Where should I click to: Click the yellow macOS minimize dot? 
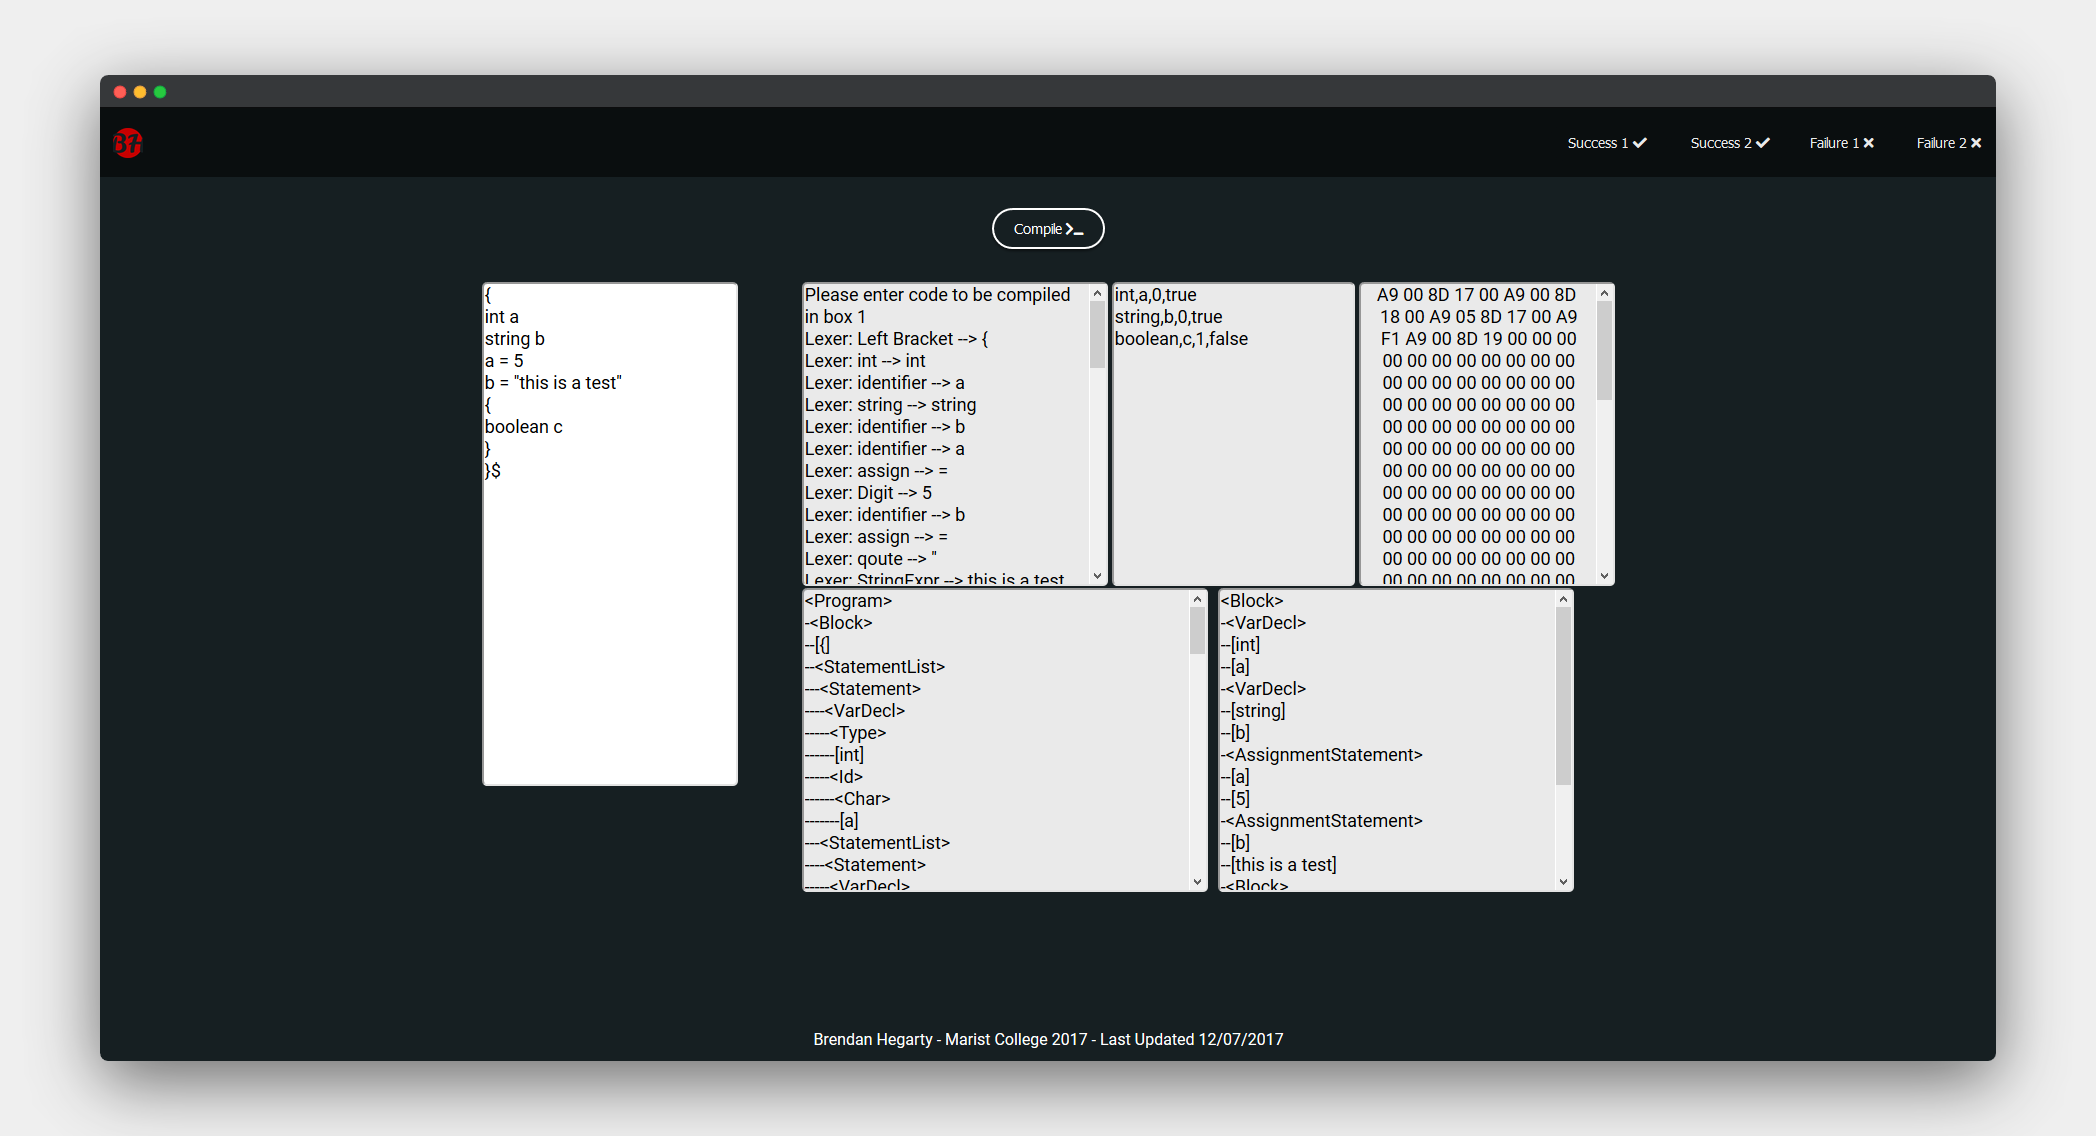coord(140,92)
